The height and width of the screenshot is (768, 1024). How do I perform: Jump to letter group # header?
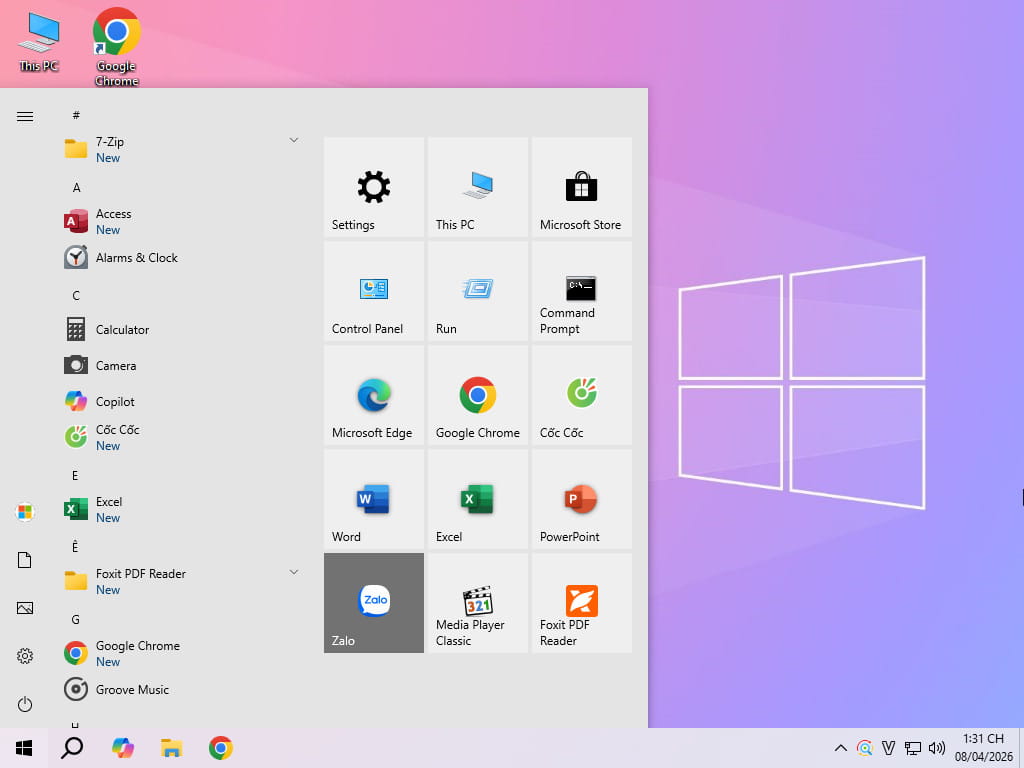[76, 115]
